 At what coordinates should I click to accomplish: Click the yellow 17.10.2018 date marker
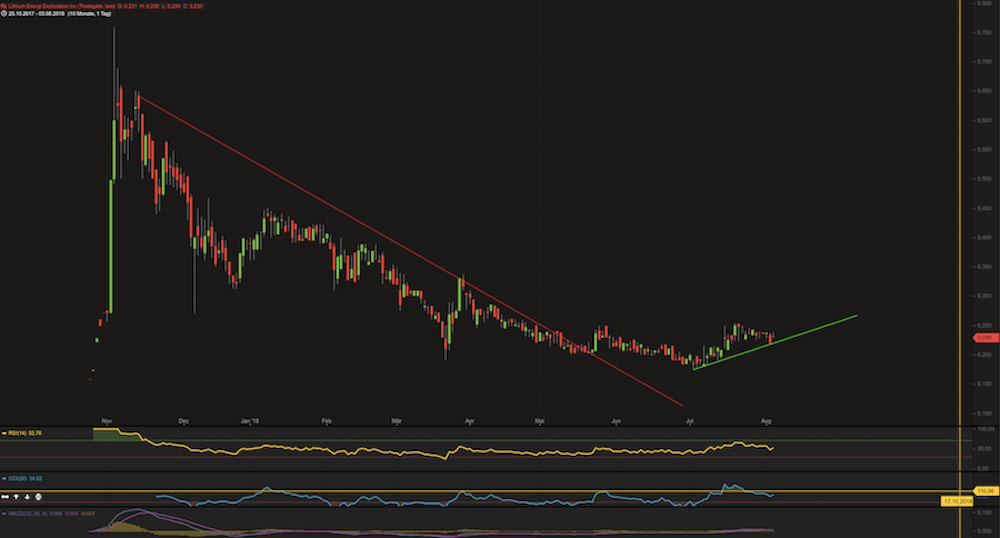(x=957, y=500)
